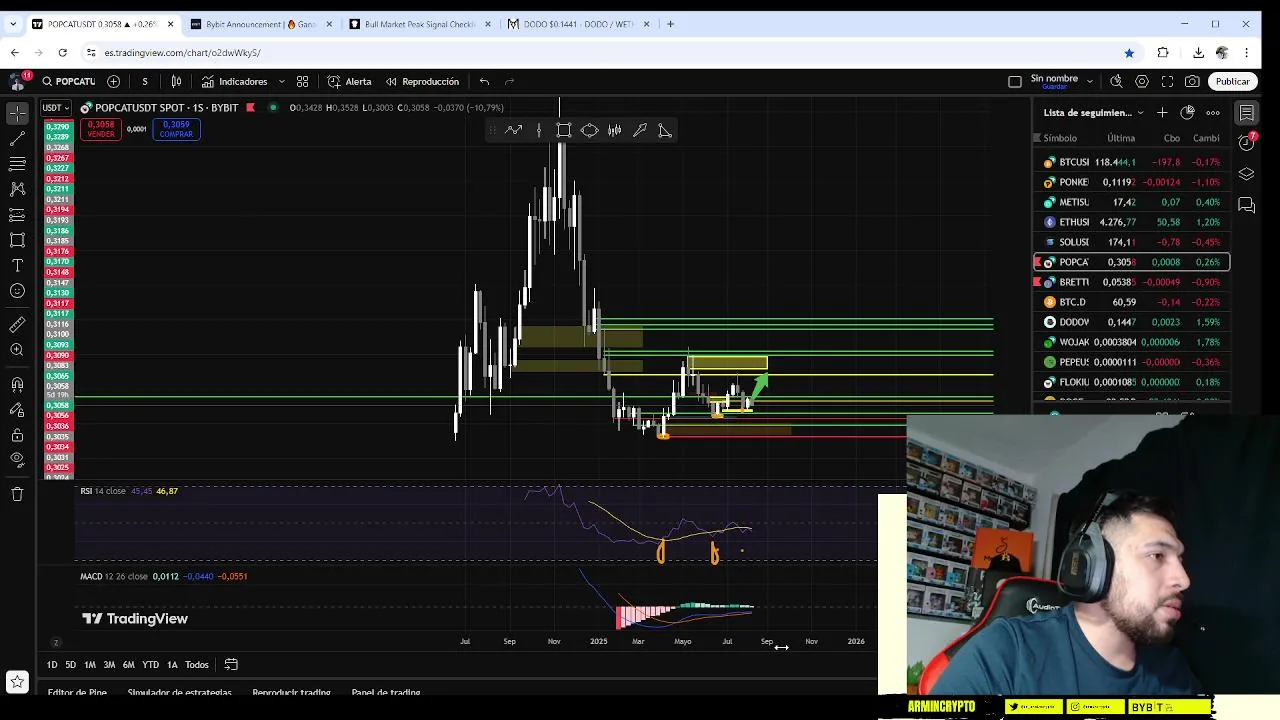Switch chart range to YTD
This screenshot has height=720, width=1280.
[x=150, y=665]
